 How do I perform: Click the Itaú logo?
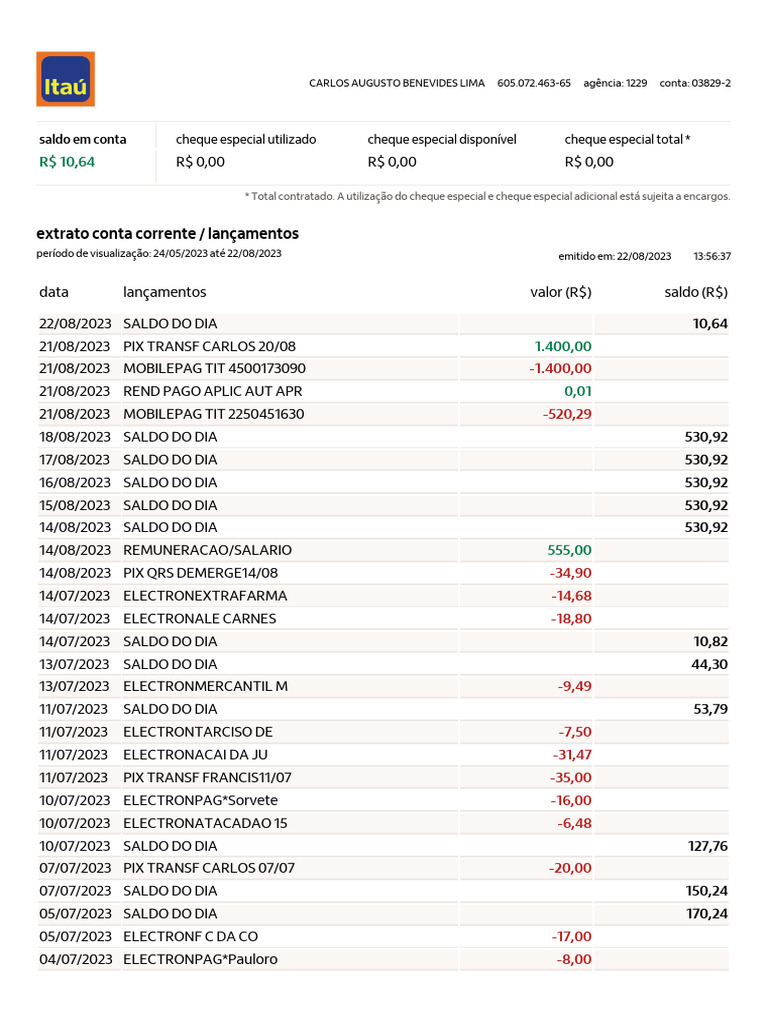click(x=65, y=79)
